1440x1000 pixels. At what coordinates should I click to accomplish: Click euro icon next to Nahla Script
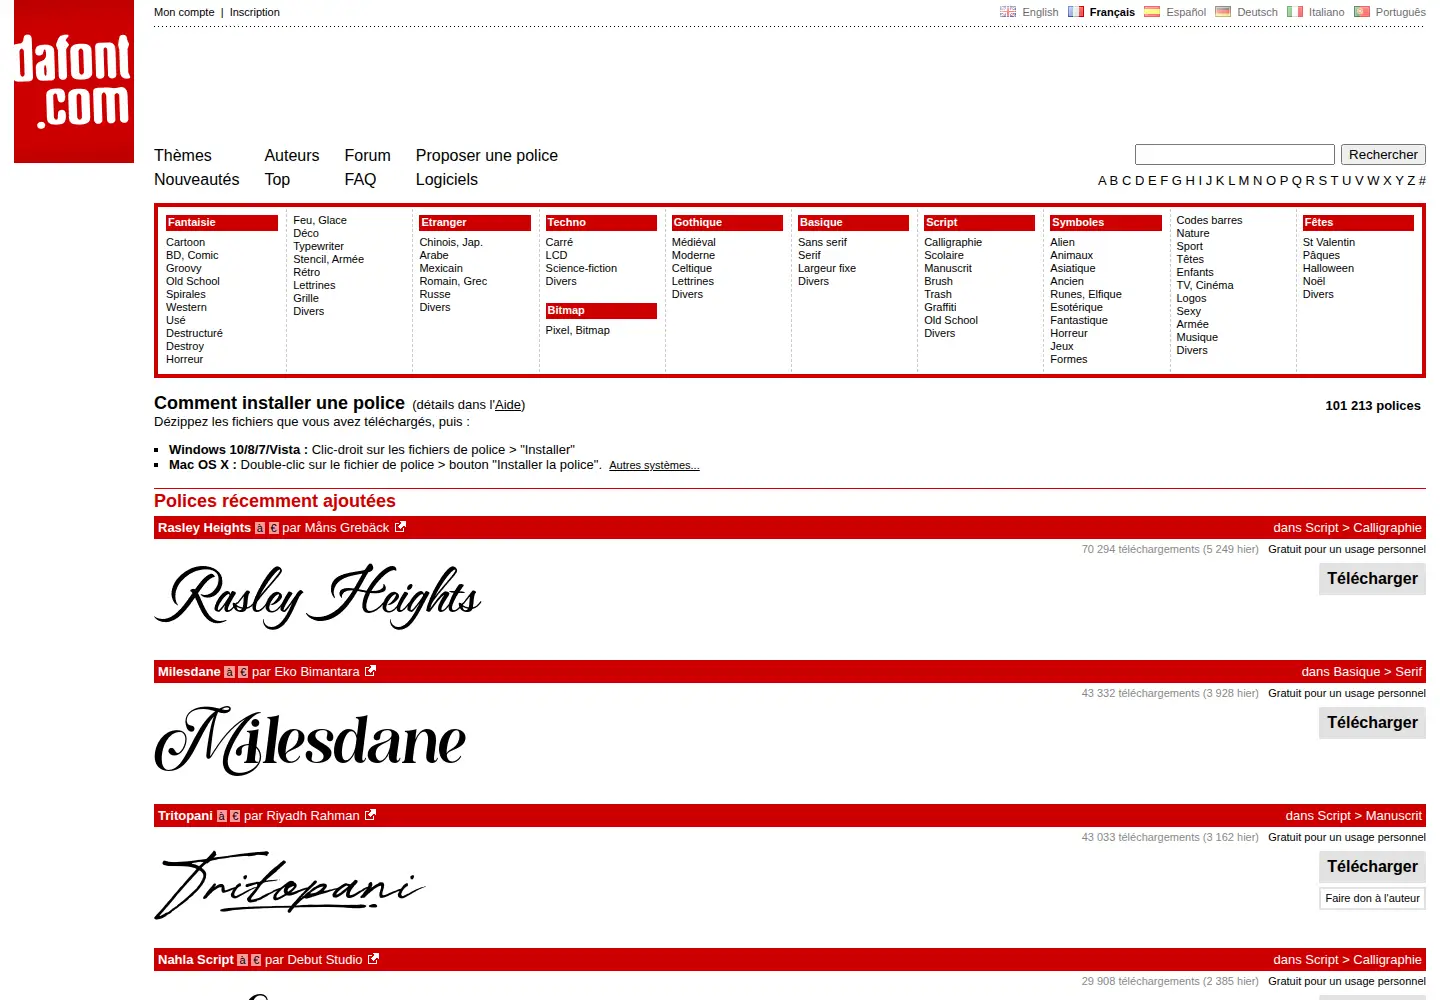pos(256,960)
